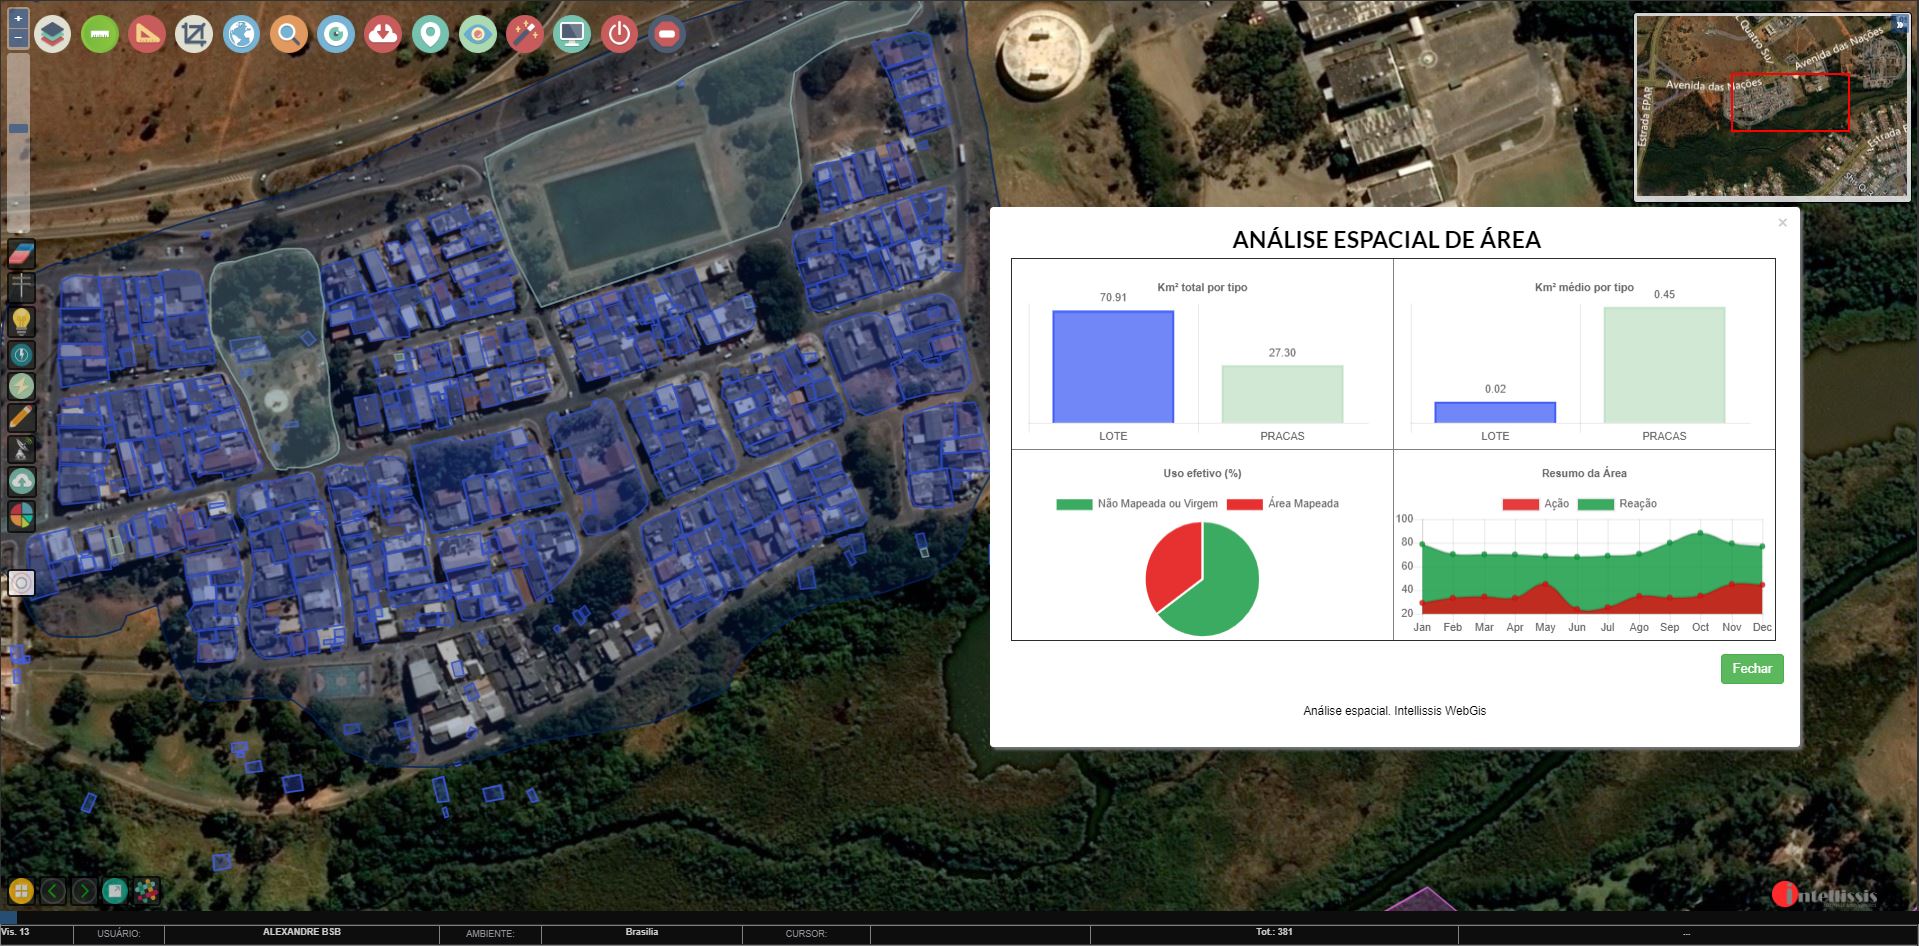Open the pie chart analysis tool
The image size is (1919, 946).
click(21, 516)
